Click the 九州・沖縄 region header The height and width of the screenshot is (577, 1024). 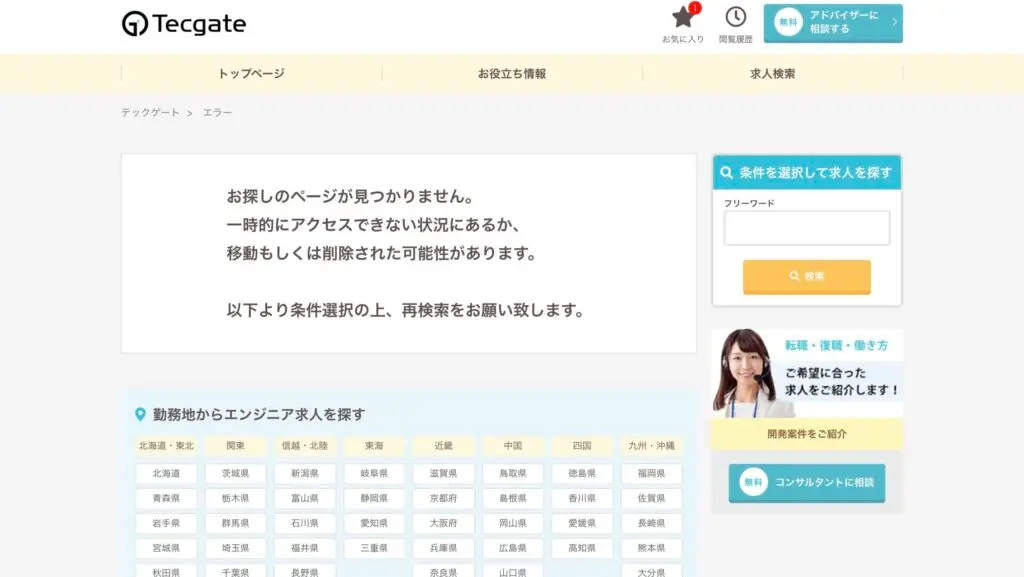click(651, 446)
